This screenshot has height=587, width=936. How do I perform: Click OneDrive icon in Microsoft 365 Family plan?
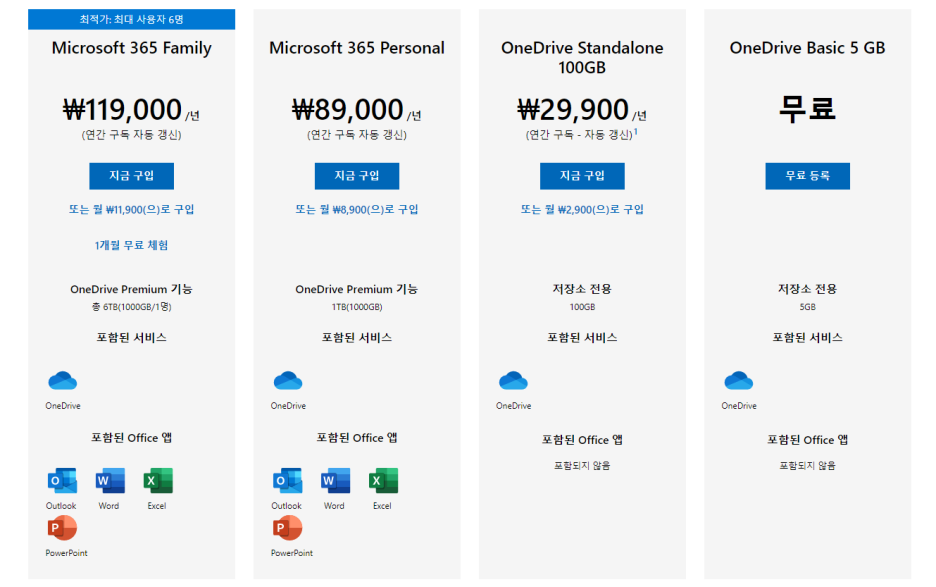(x=63, y=381)
